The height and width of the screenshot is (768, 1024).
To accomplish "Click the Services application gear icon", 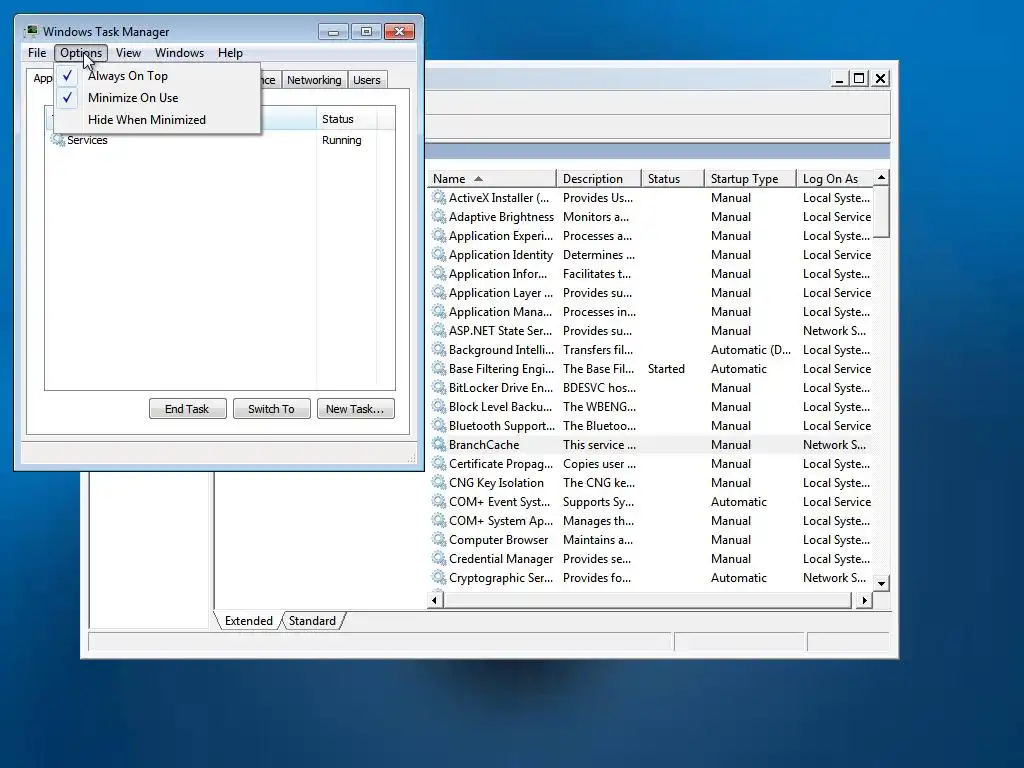I will pos(57,140).
